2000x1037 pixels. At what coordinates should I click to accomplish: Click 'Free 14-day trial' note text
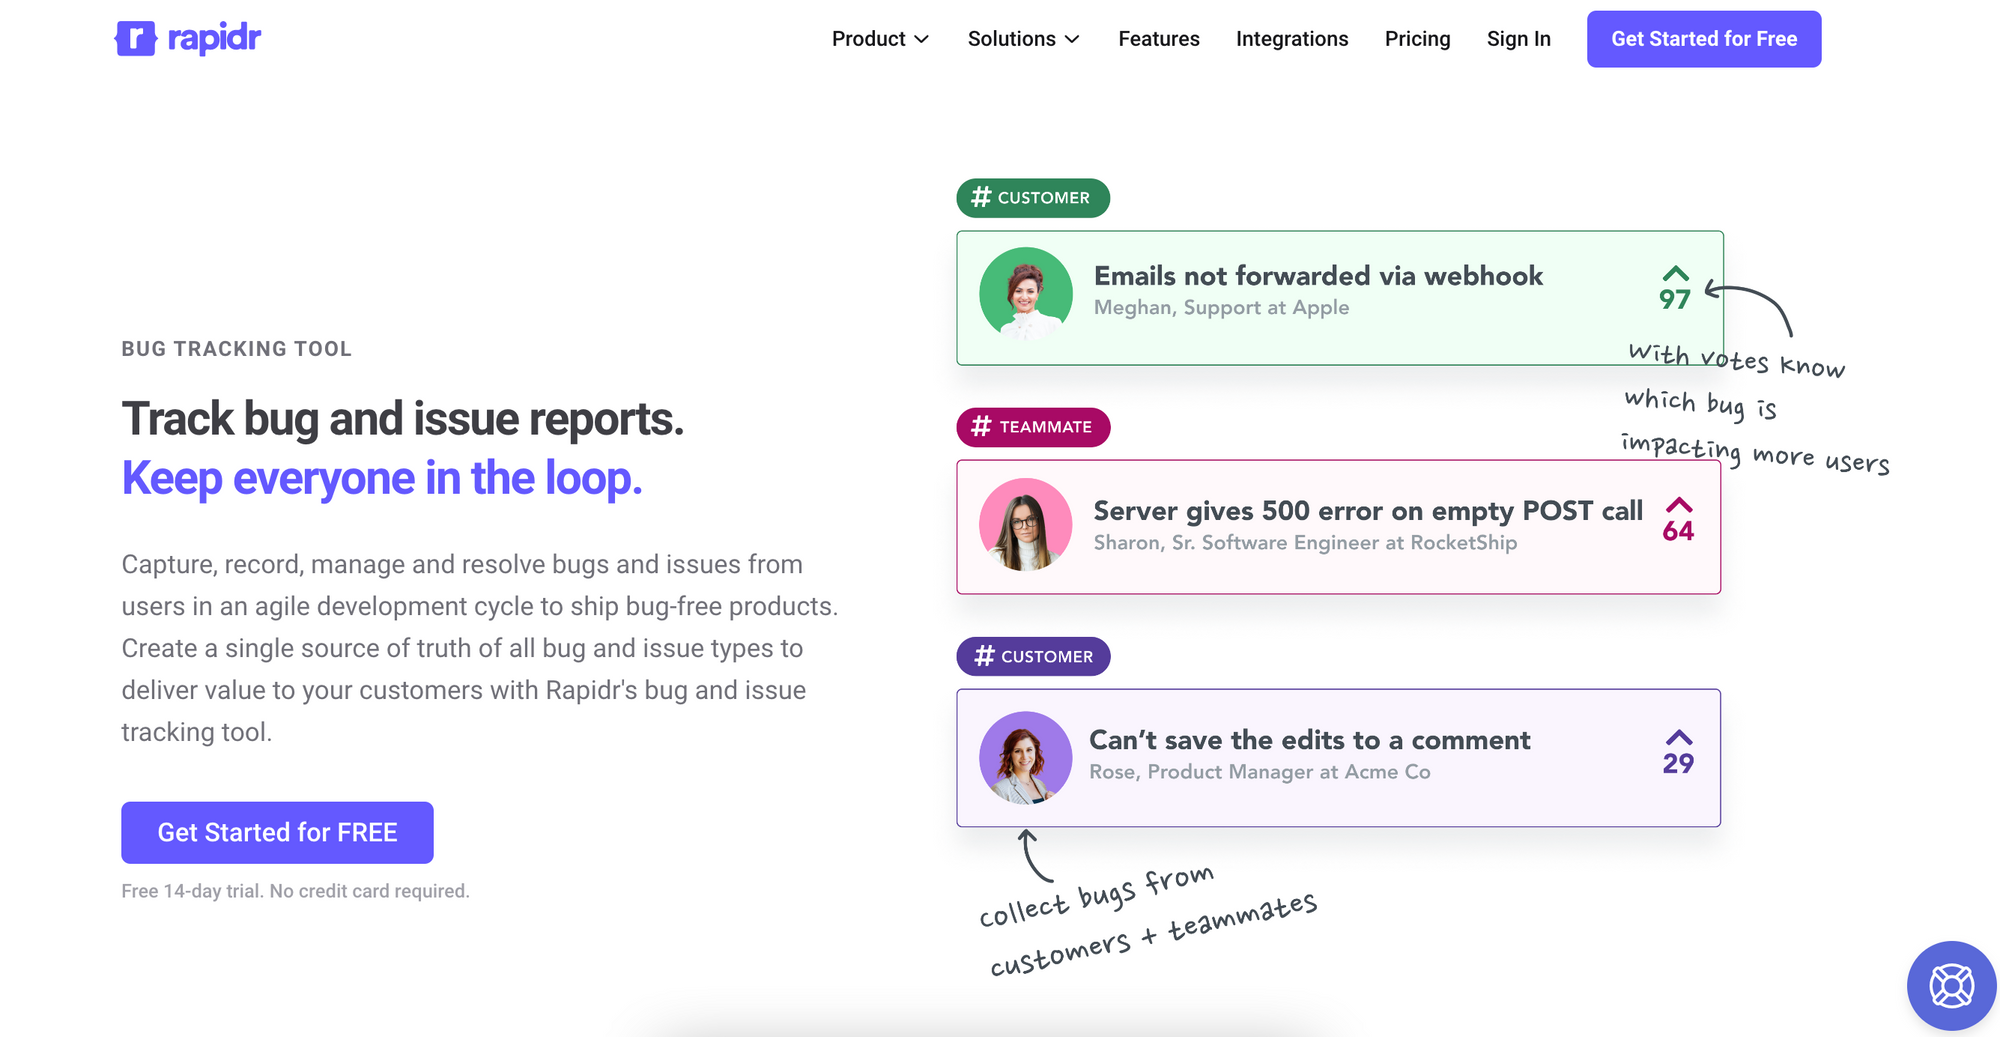[295, 891]
